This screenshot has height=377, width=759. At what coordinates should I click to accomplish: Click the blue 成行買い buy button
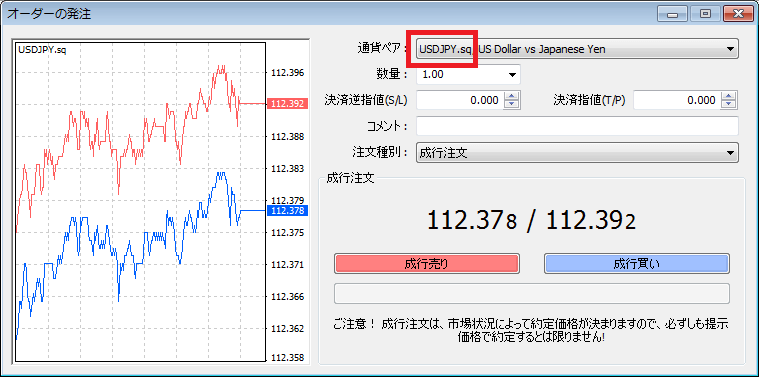pos(637,264)
